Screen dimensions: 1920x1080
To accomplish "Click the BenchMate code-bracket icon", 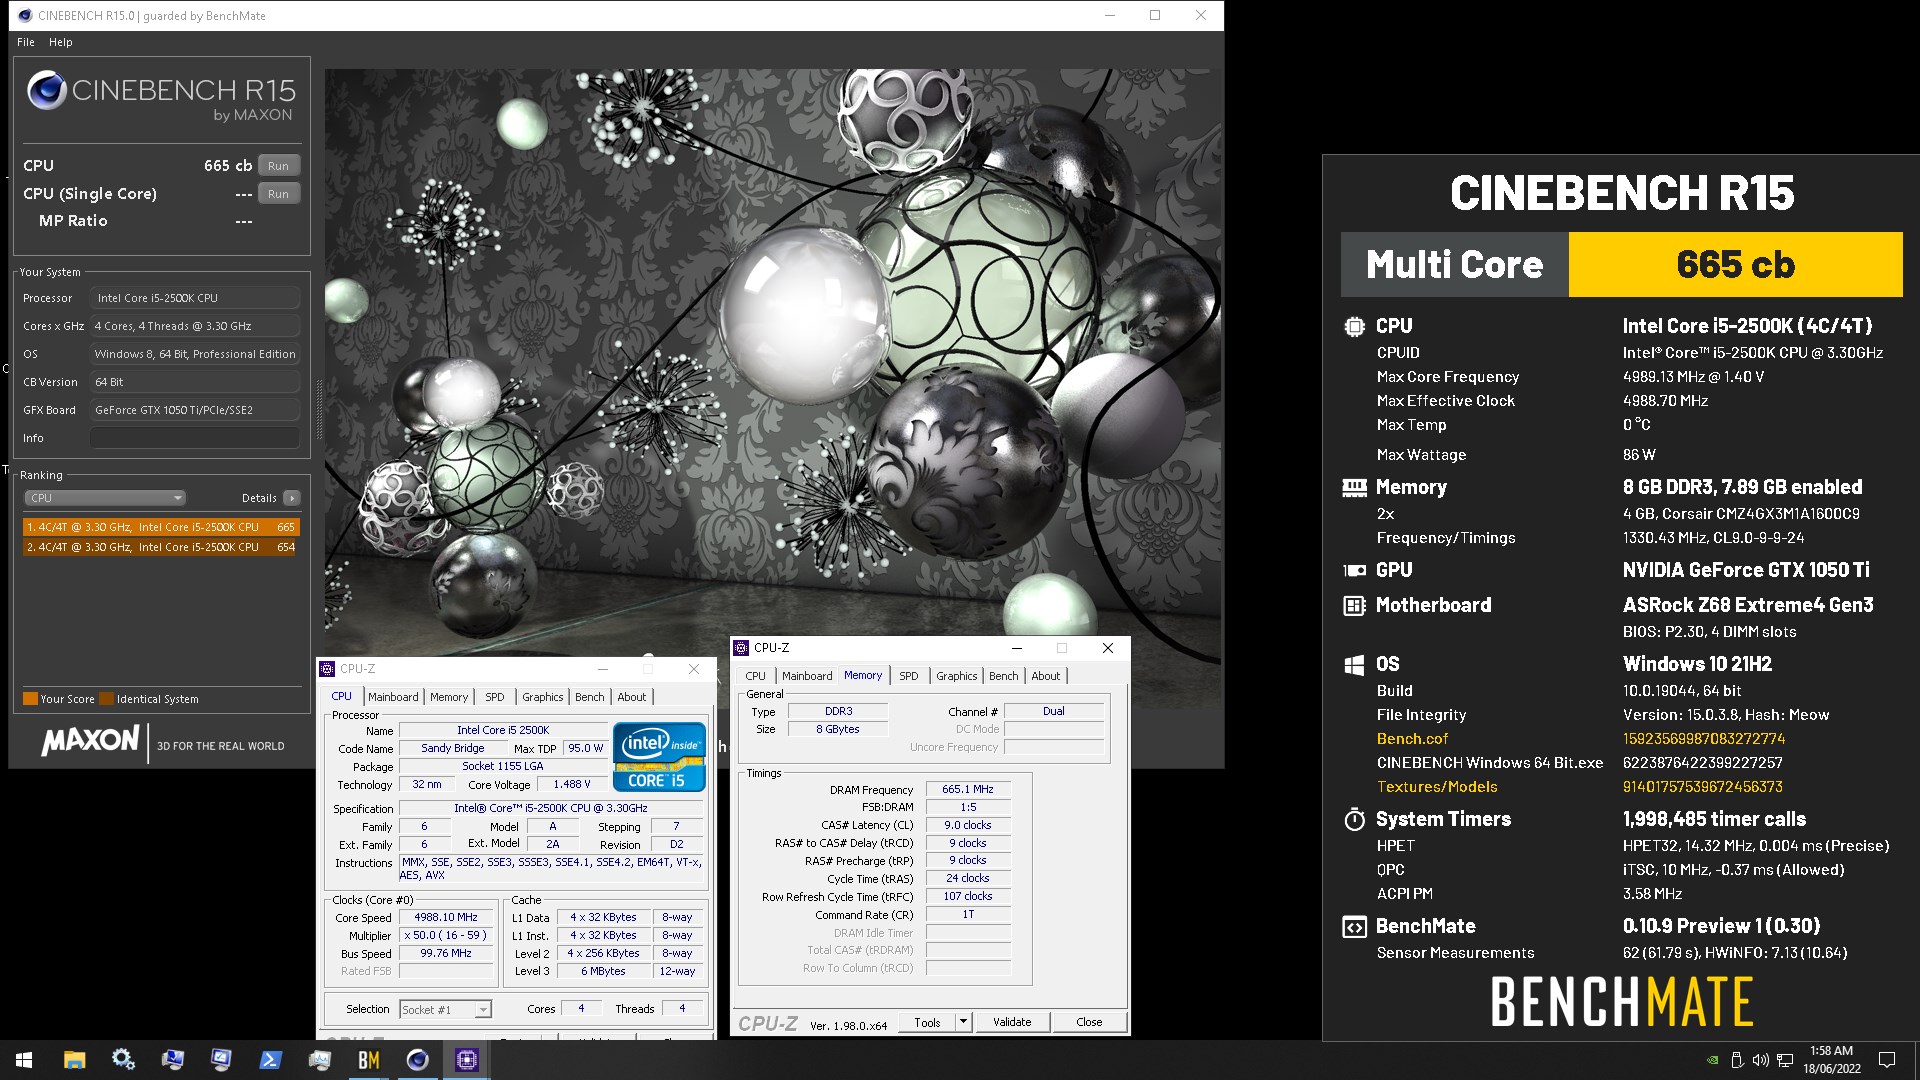I will point(1354,927).
